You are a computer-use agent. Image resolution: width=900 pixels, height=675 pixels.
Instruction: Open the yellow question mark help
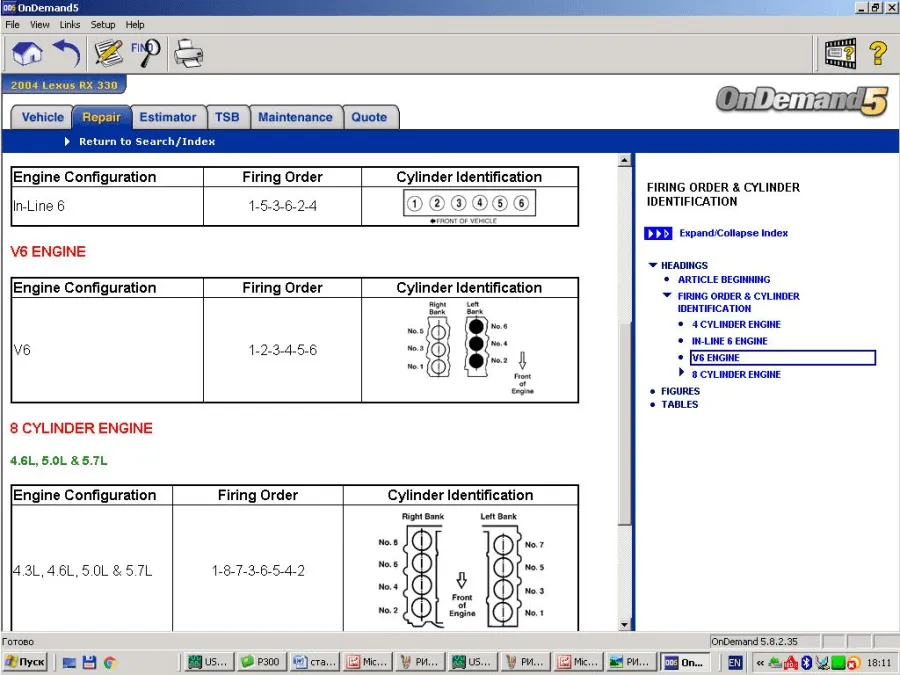[878, 53]
